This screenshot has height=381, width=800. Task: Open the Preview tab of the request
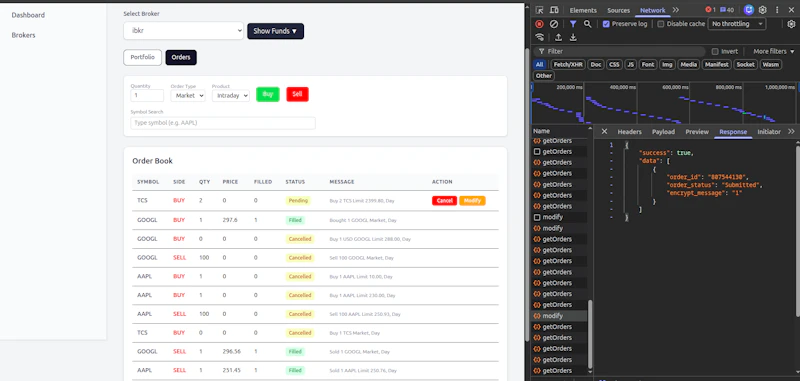pos(697,132)
